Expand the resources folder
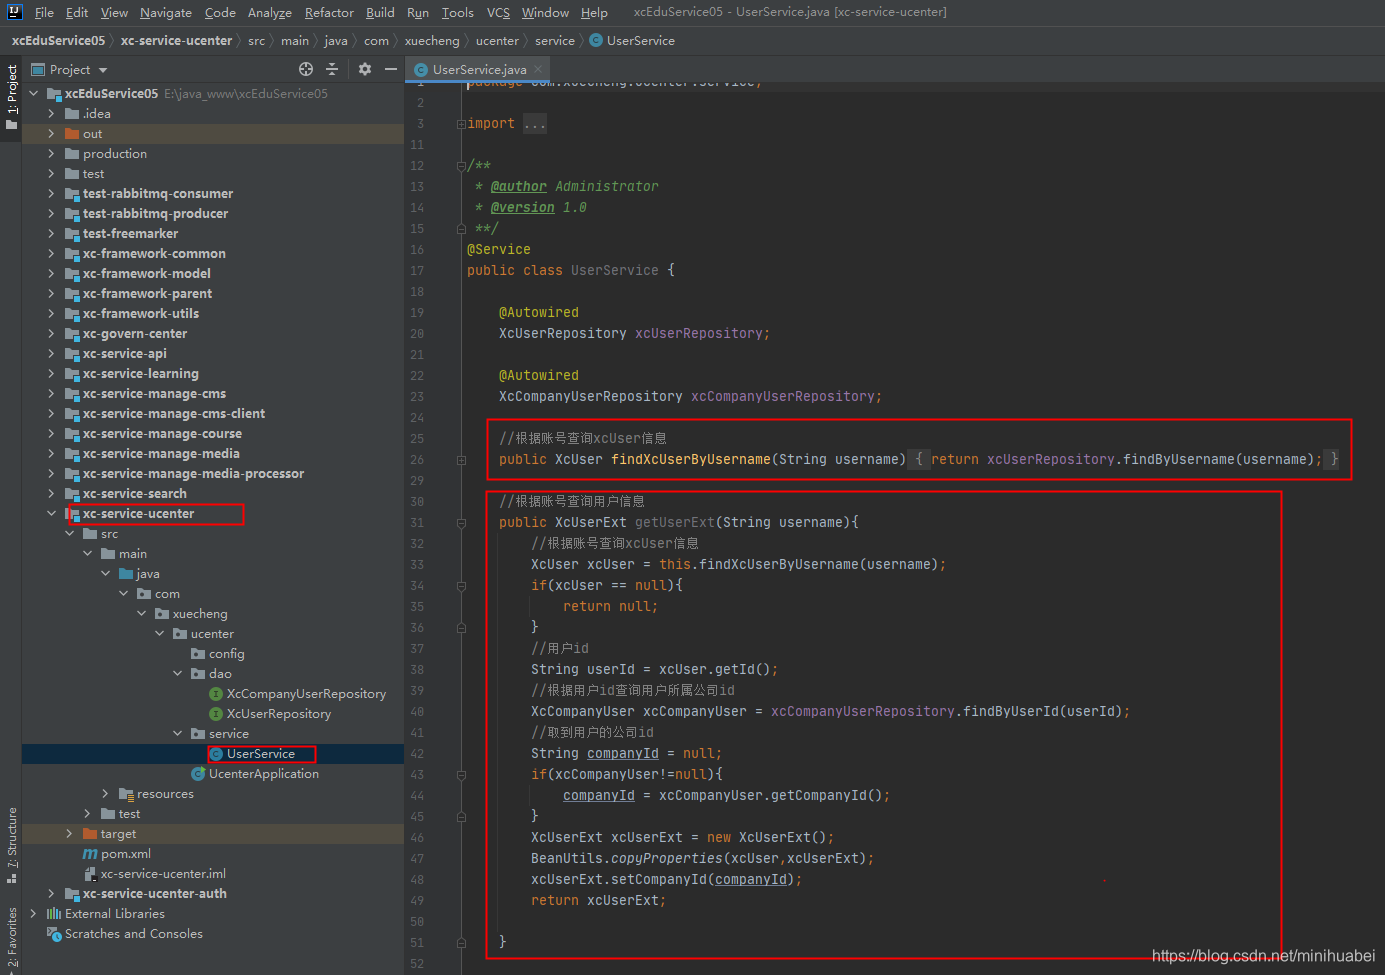The height and width of the screenshot is (975, 1385). 106,793
